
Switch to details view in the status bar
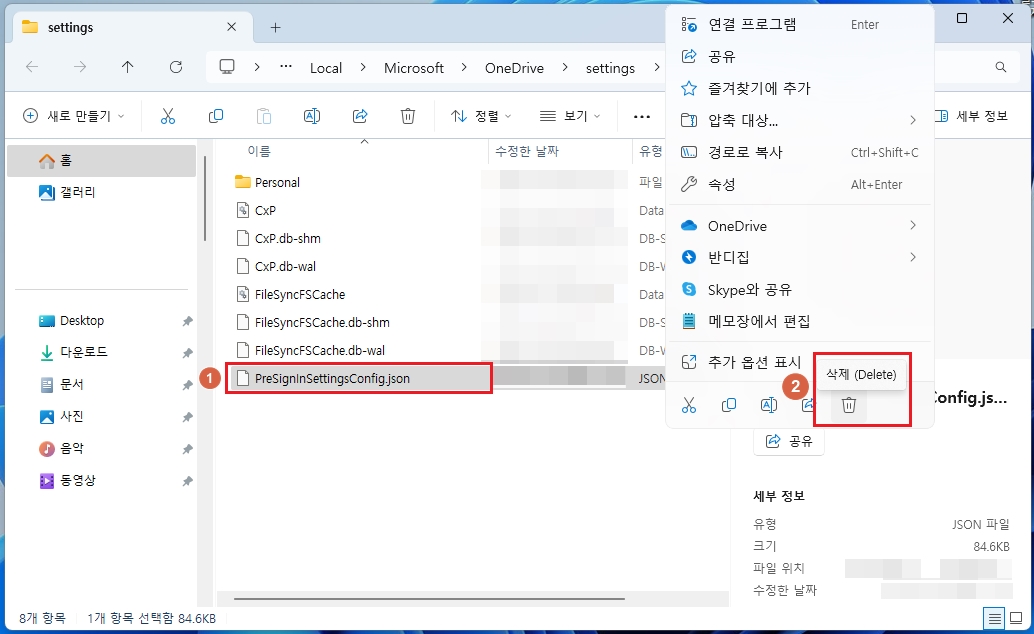993,618
